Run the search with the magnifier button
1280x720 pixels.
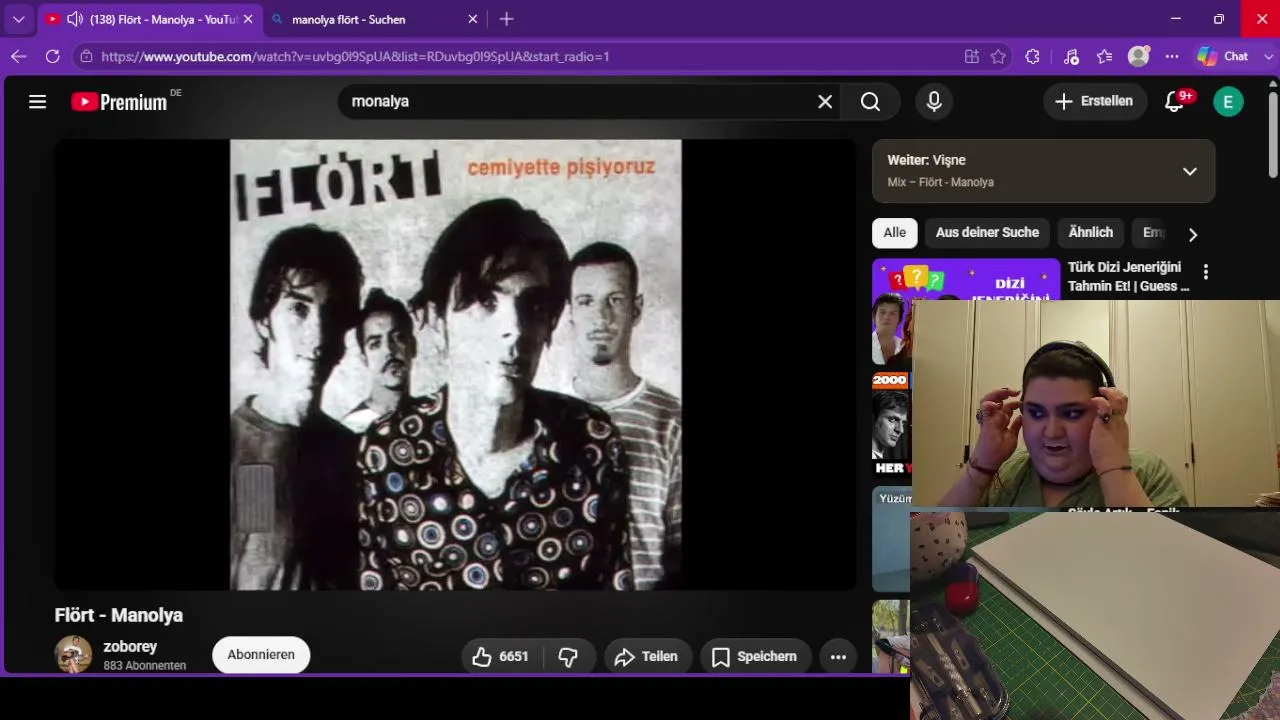coord(870,101)
